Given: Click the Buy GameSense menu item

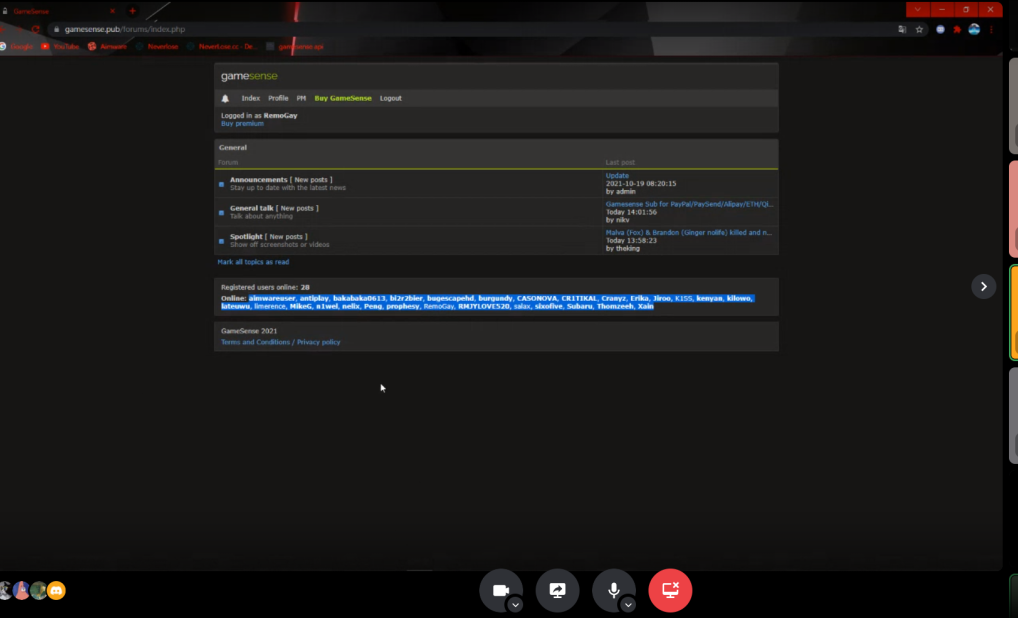Looking at the screenshot, I should (x=343, y=98).
